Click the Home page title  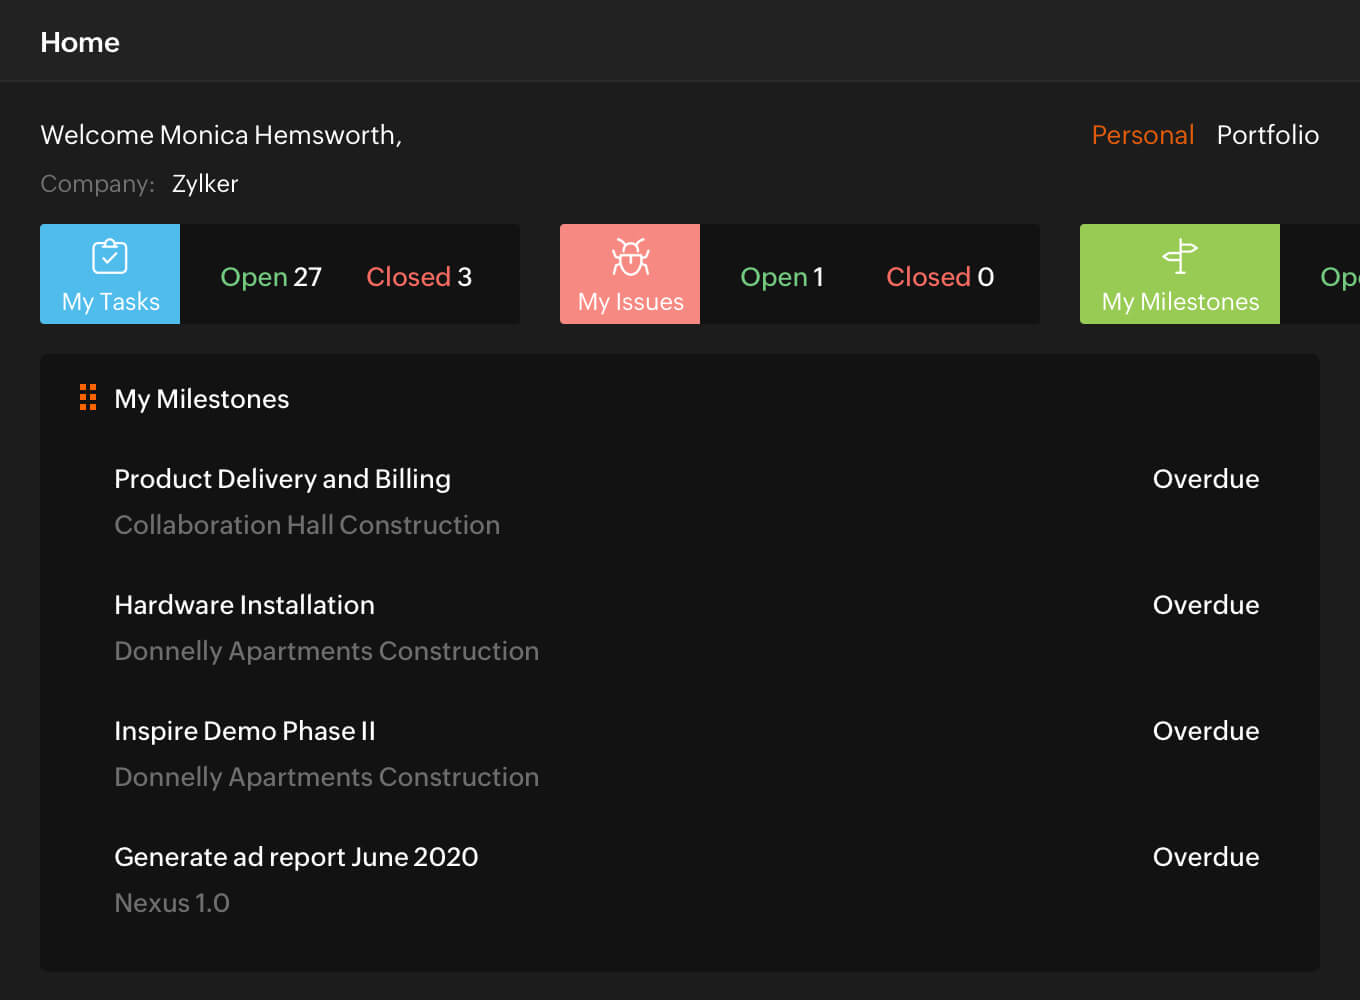click(80, 42)
